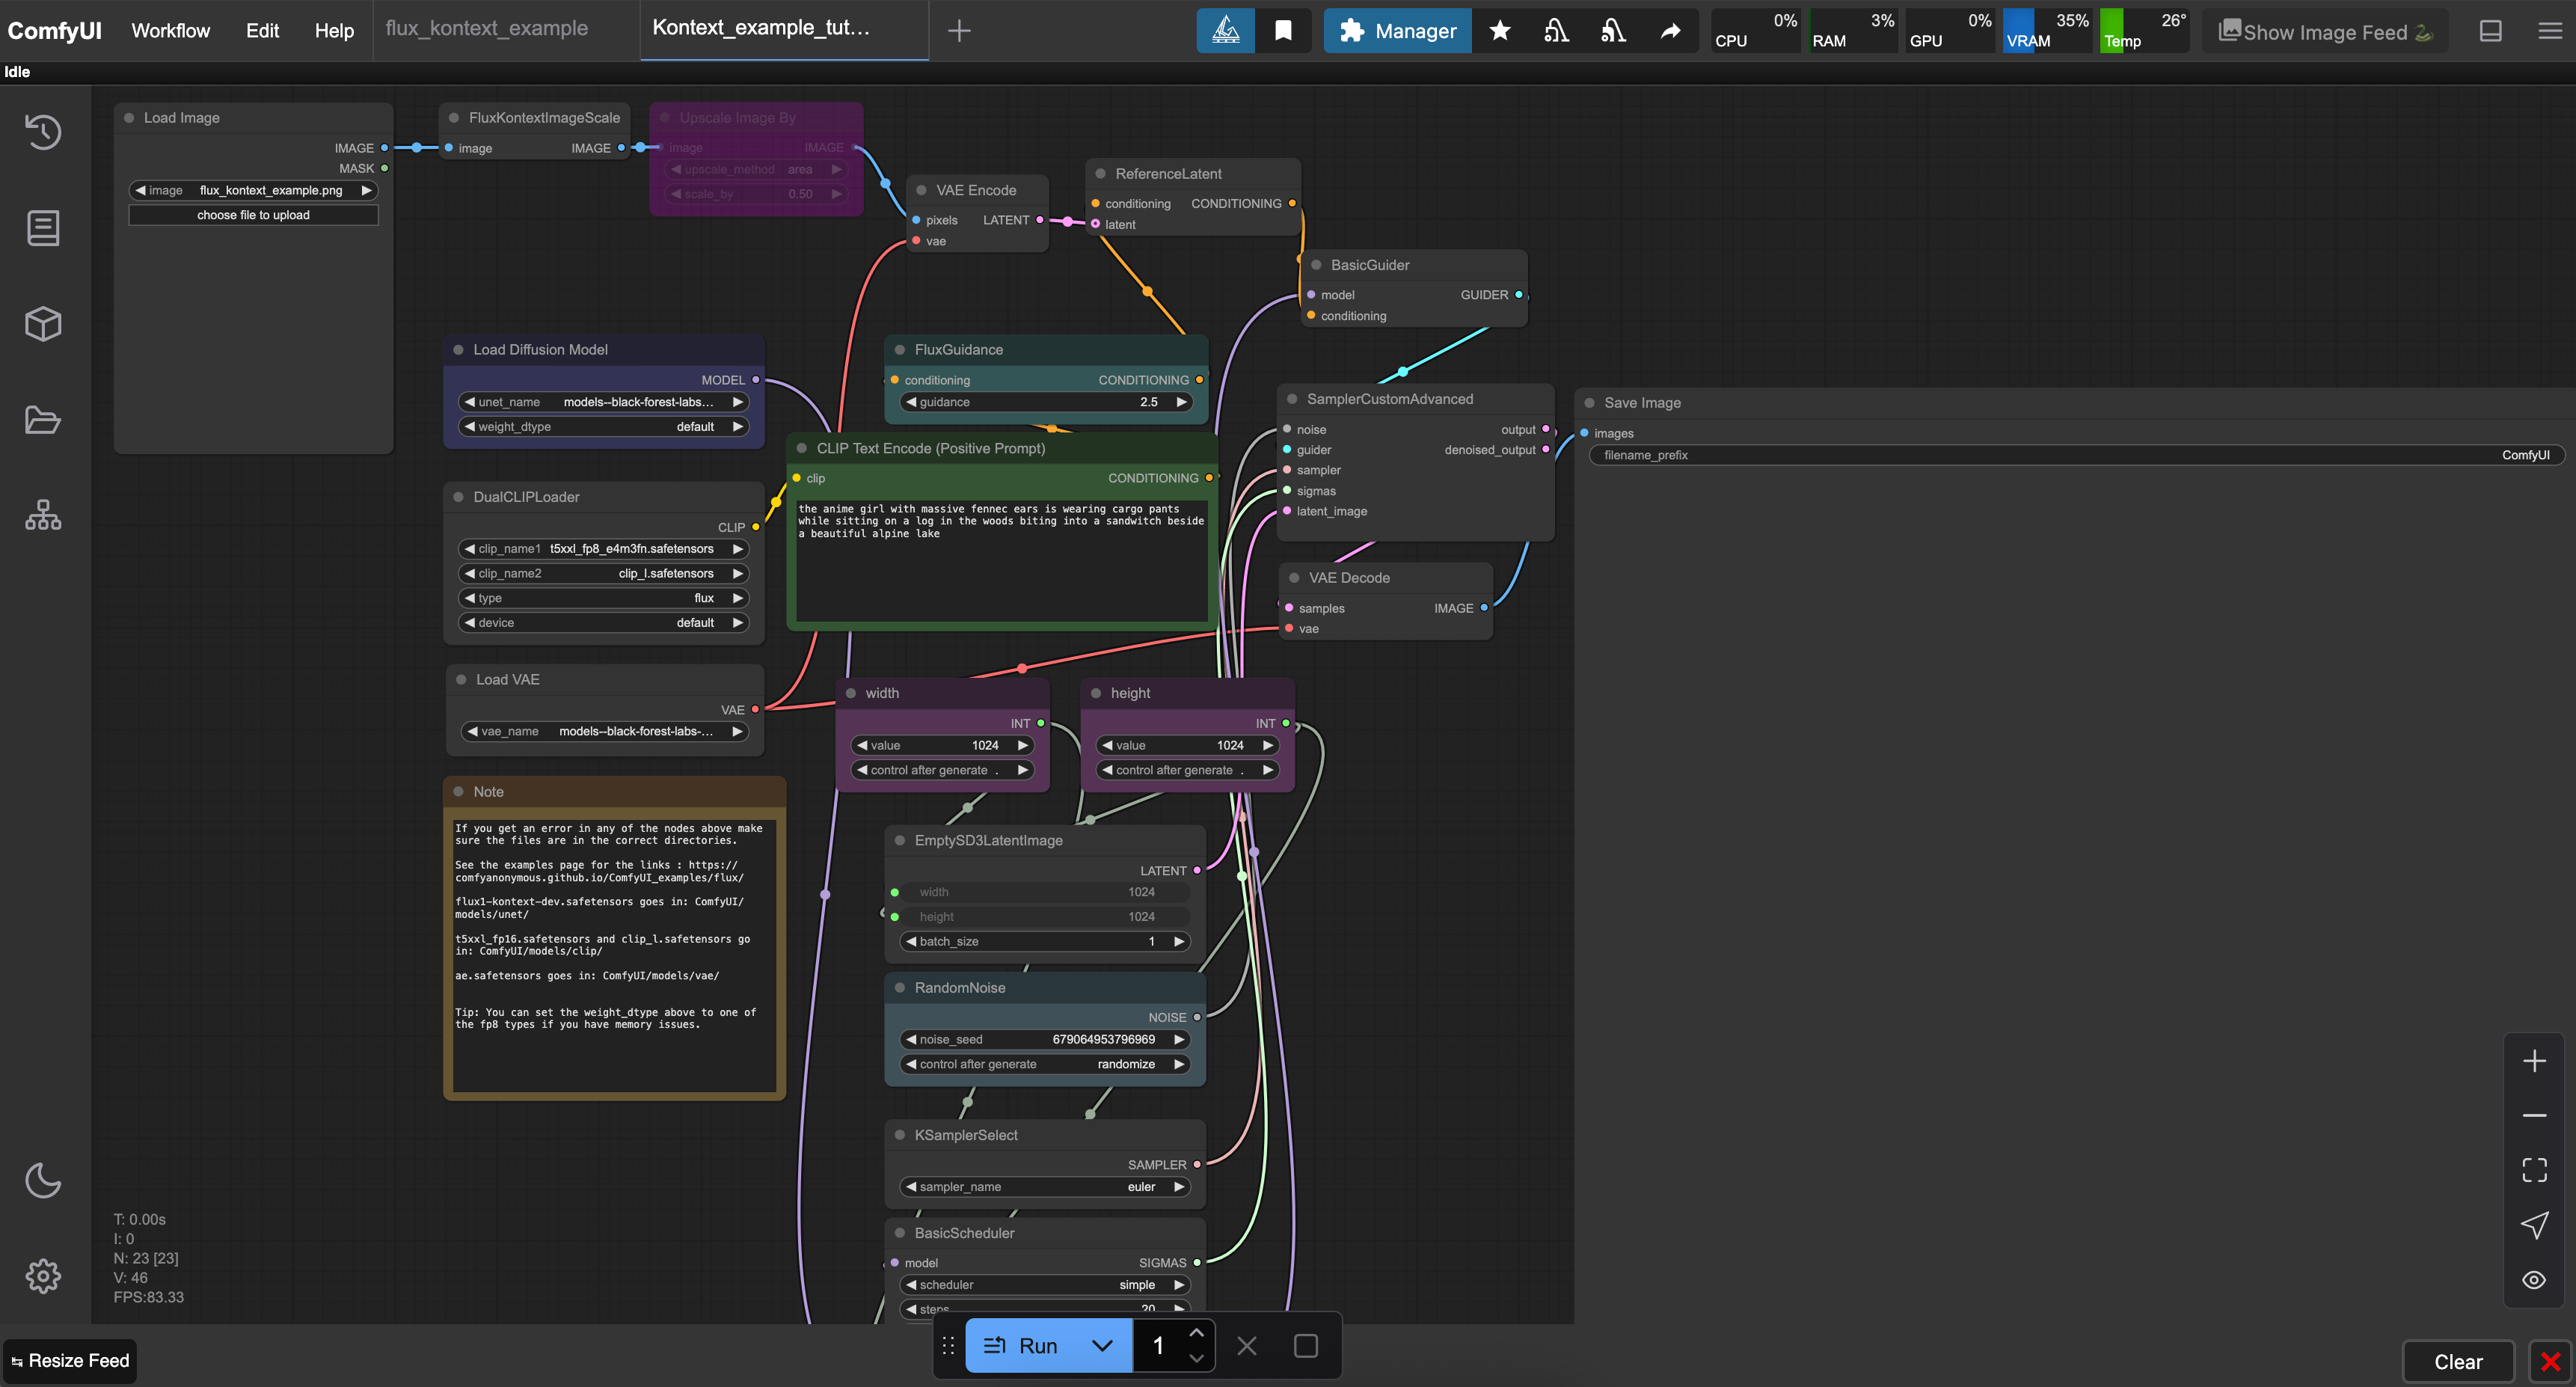The height and width of the screenshot is (1387, 2576).
Task: Toggle link visibility eye icon
Action: coord(2534,1280)
